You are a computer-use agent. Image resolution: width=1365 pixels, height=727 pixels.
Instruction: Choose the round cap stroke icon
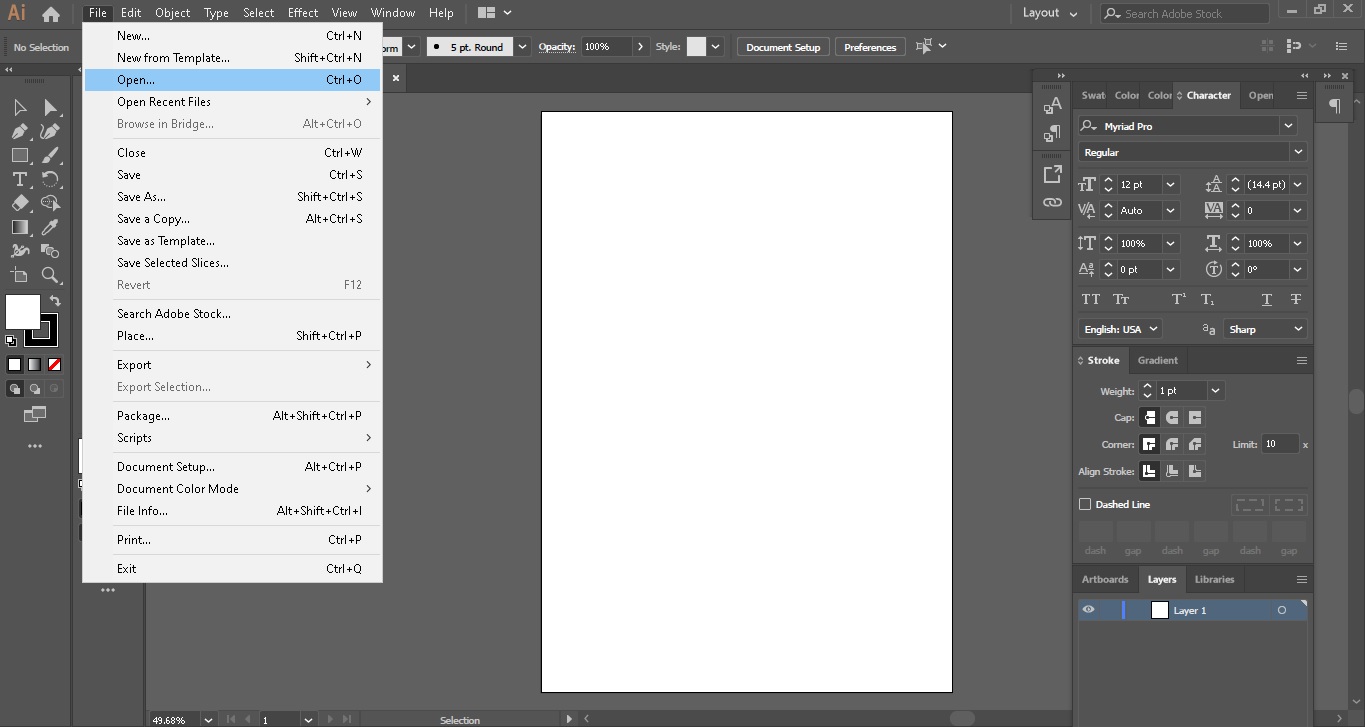pos(1172,418)
